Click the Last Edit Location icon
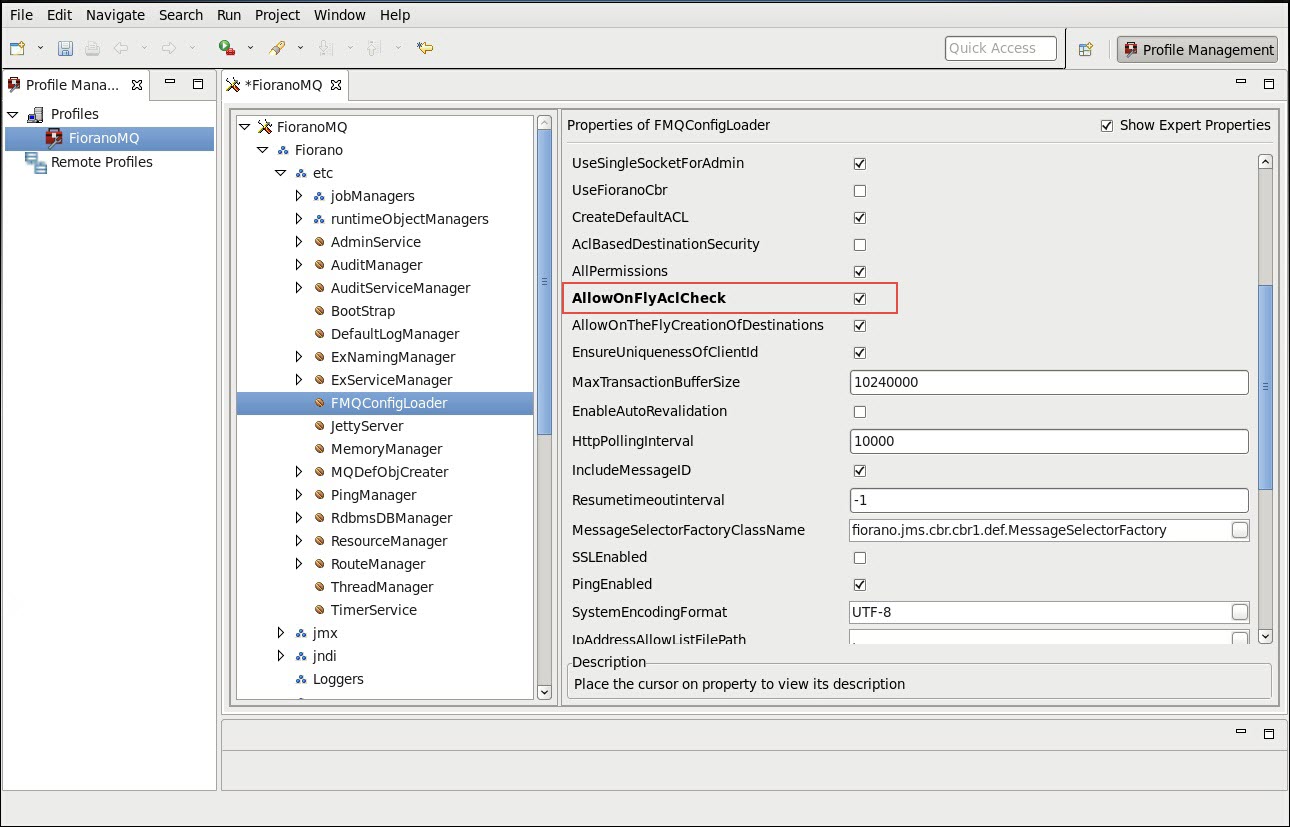 [x=425, y=48]
